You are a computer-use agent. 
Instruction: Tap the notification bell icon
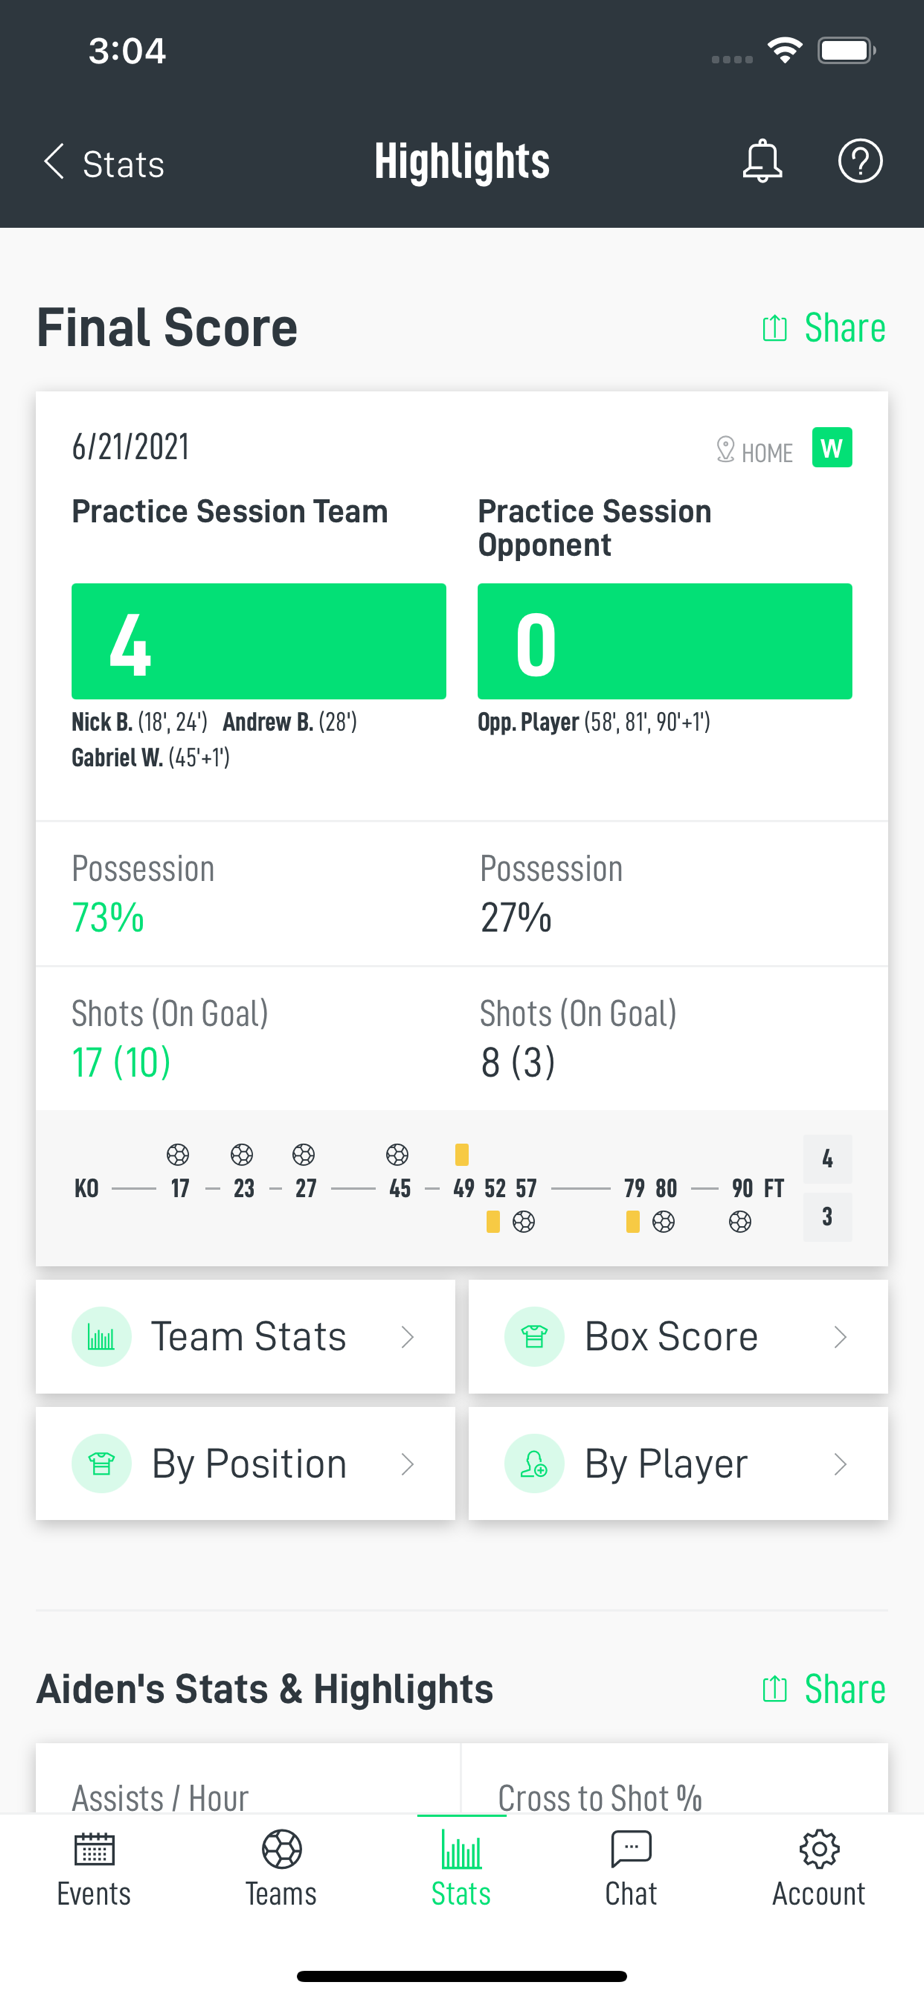pos(762,161)
